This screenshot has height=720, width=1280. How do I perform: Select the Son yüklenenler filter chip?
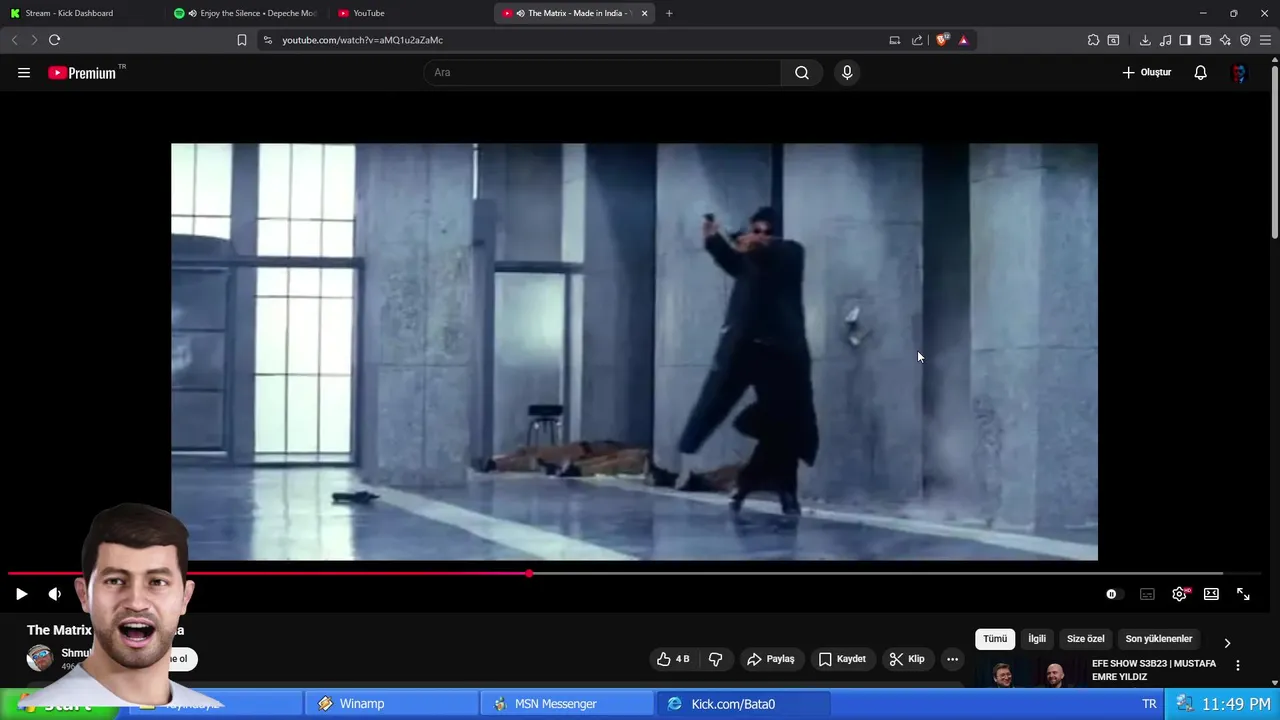(x=1159, y=639)
